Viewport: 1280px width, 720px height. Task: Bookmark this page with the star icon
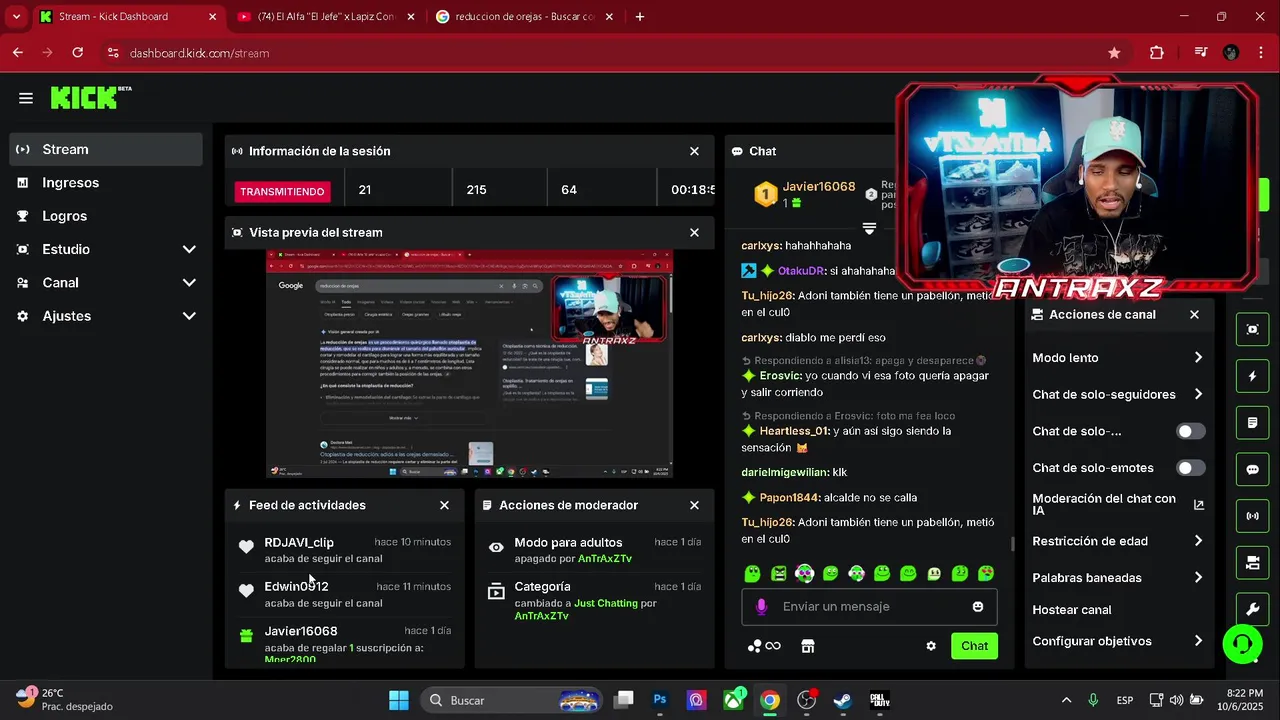(x=1114, y=53)
